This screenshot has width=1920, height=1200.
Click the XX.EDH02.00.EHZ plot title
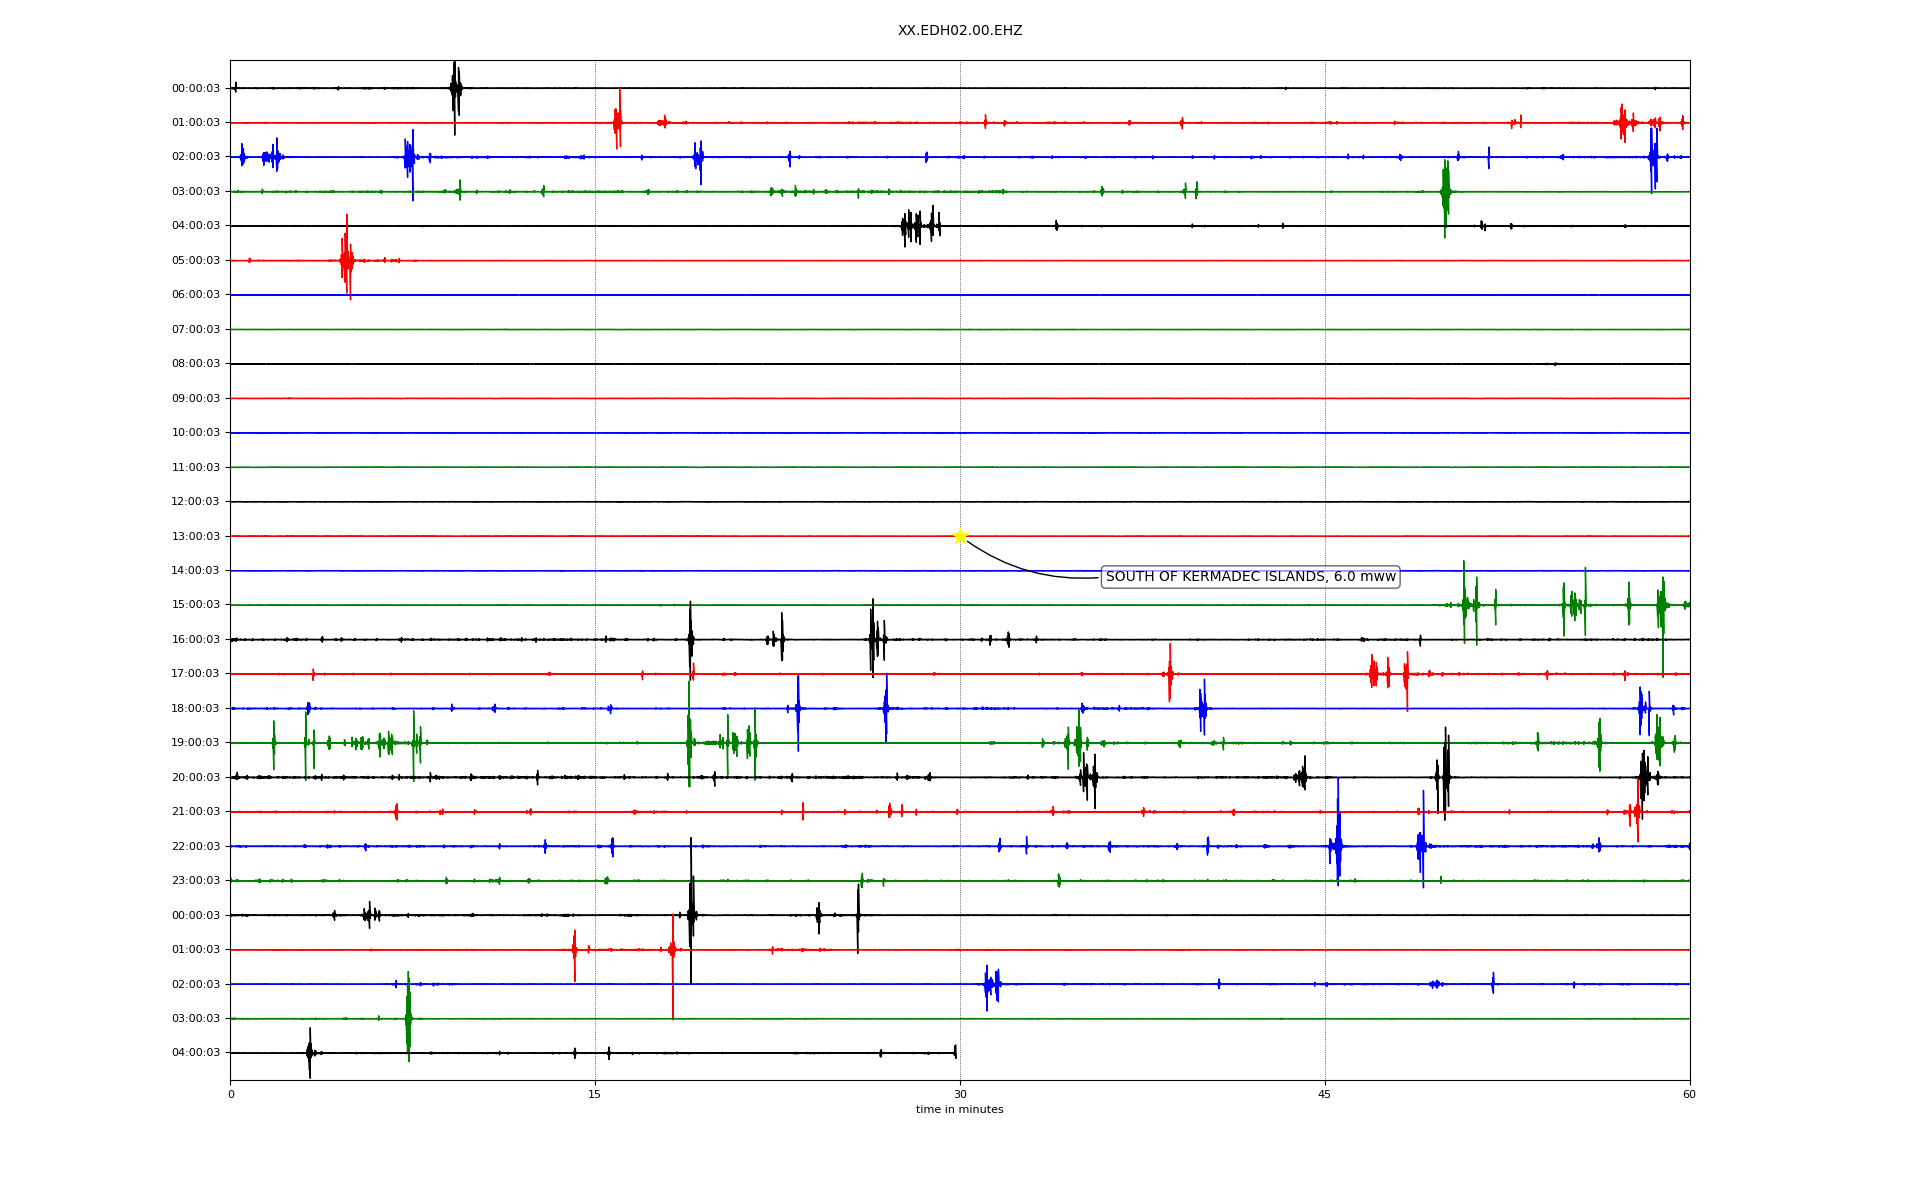pos(960,31)
